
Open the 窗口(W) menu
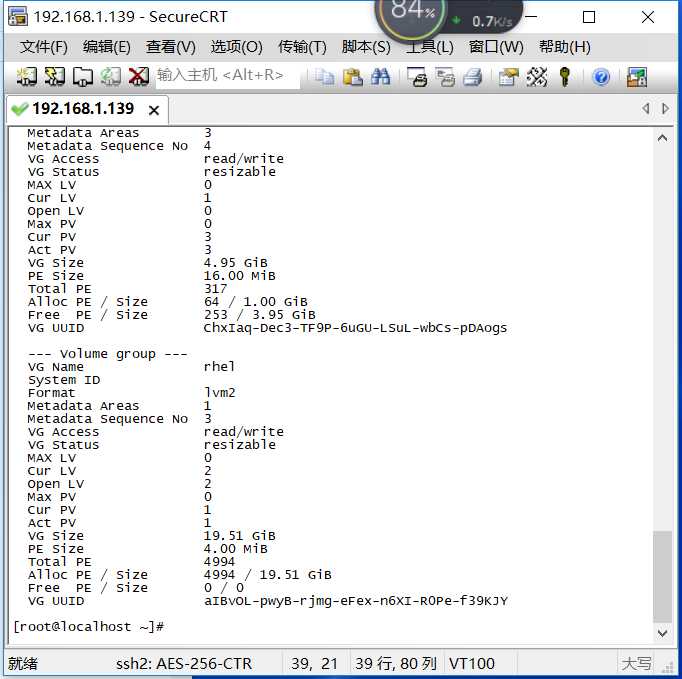pyautogui.click(x=496, y=47)
